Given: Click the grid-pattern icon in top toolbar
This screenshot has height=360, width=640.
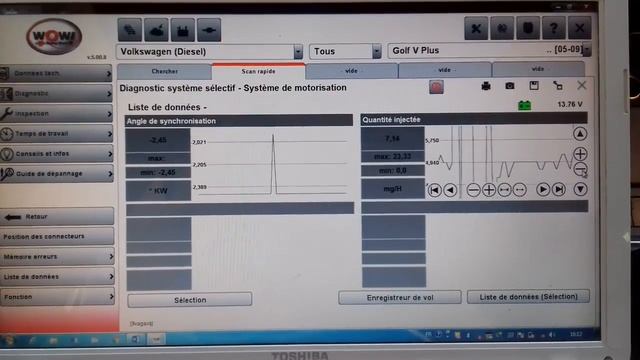Looking at the screenshot, I should pyautogui.click(x=130, y=30).
